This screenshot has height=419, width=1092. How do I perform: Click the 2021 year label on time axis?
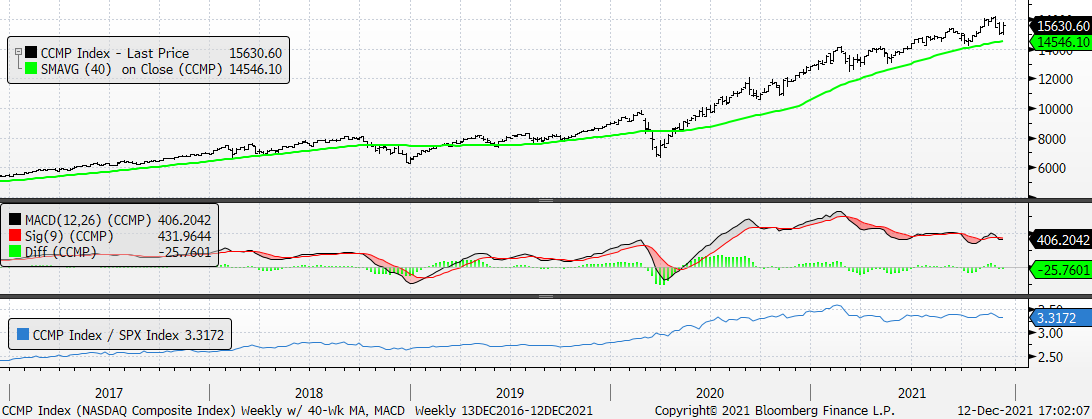click(x=912, y=393)
